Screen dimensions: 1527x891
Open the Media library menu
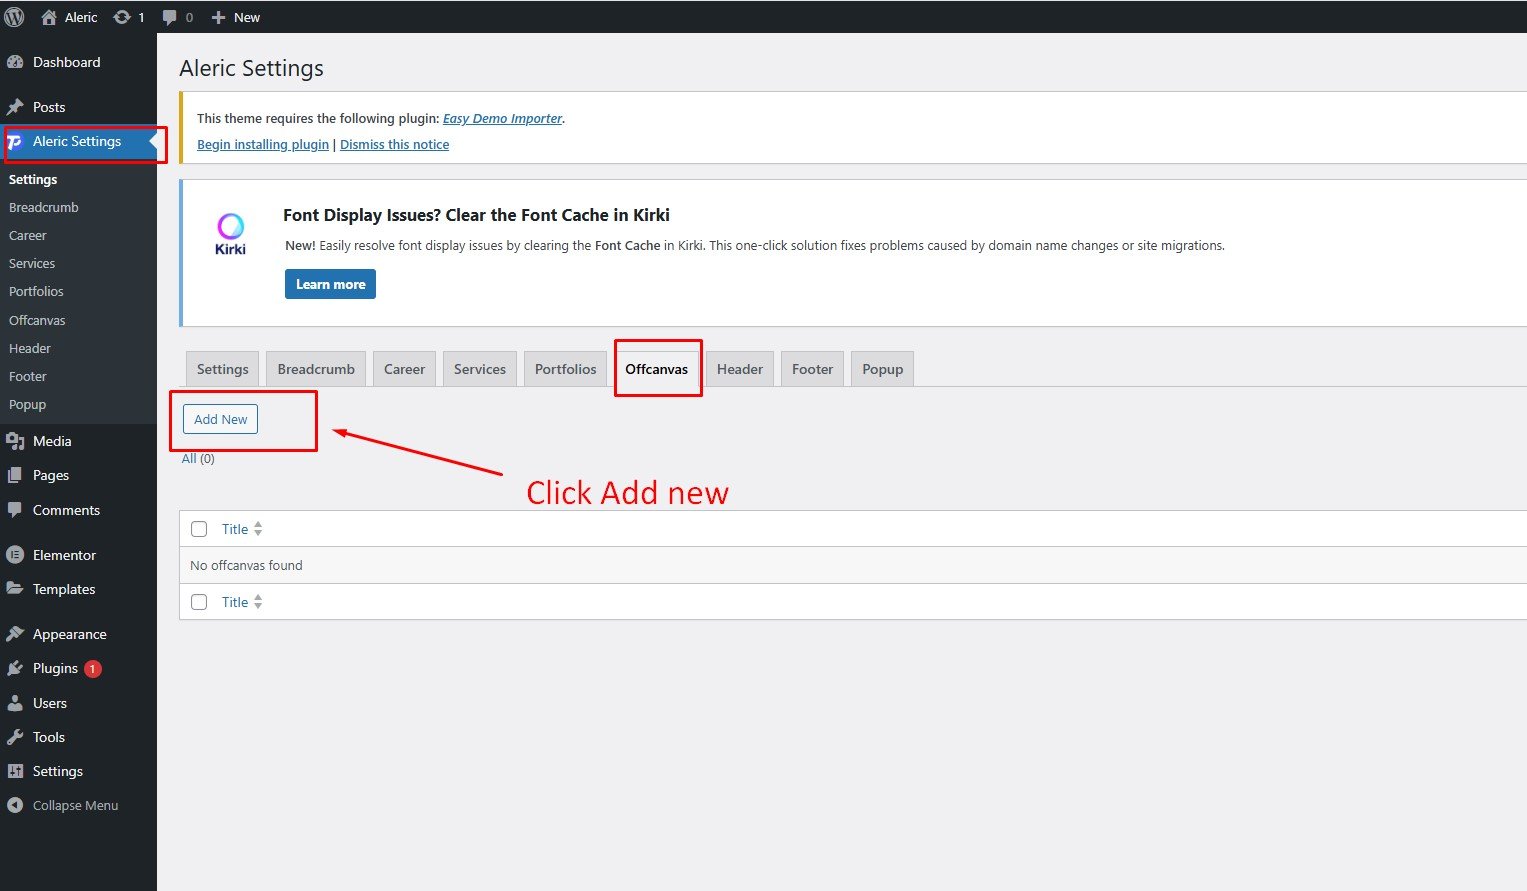pos(52,441)
